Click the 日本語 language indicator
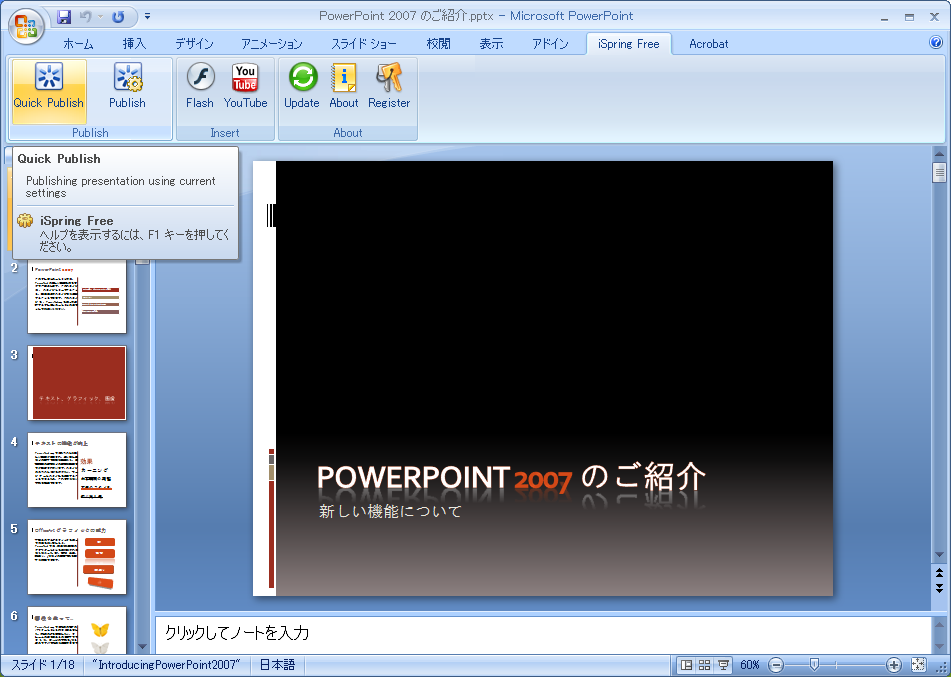This screenshot has width=951, height=677. [277, 665]
